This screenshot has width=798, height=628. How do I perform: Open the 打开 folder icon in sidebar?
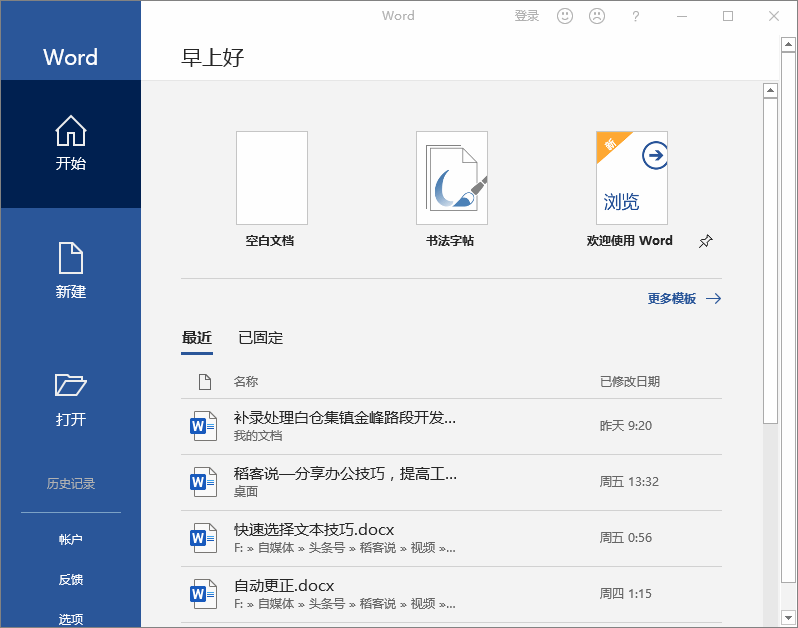coord(71,385)
